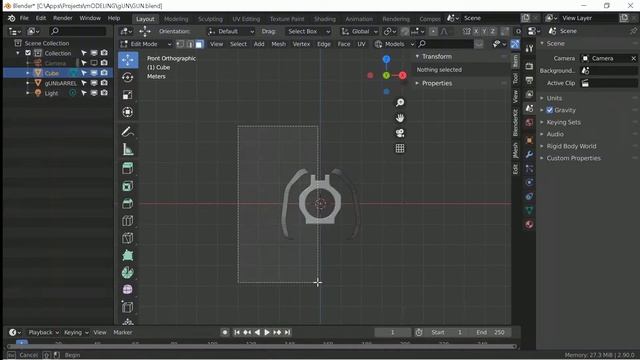Click the End frame 250 field
Screen dimensions: 640x360
(490, 333)
